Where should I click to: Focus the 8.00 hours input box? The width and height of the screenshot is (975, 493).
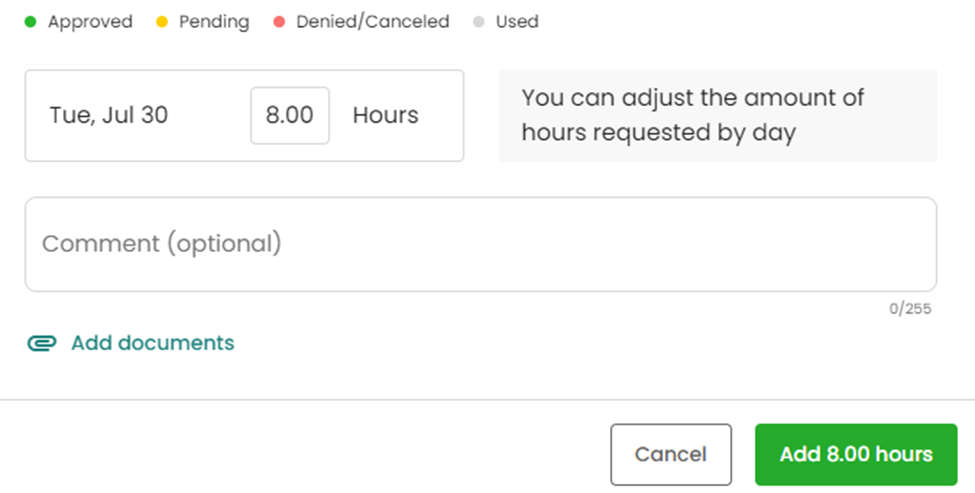pyautogui.click(x=290, y=115)
